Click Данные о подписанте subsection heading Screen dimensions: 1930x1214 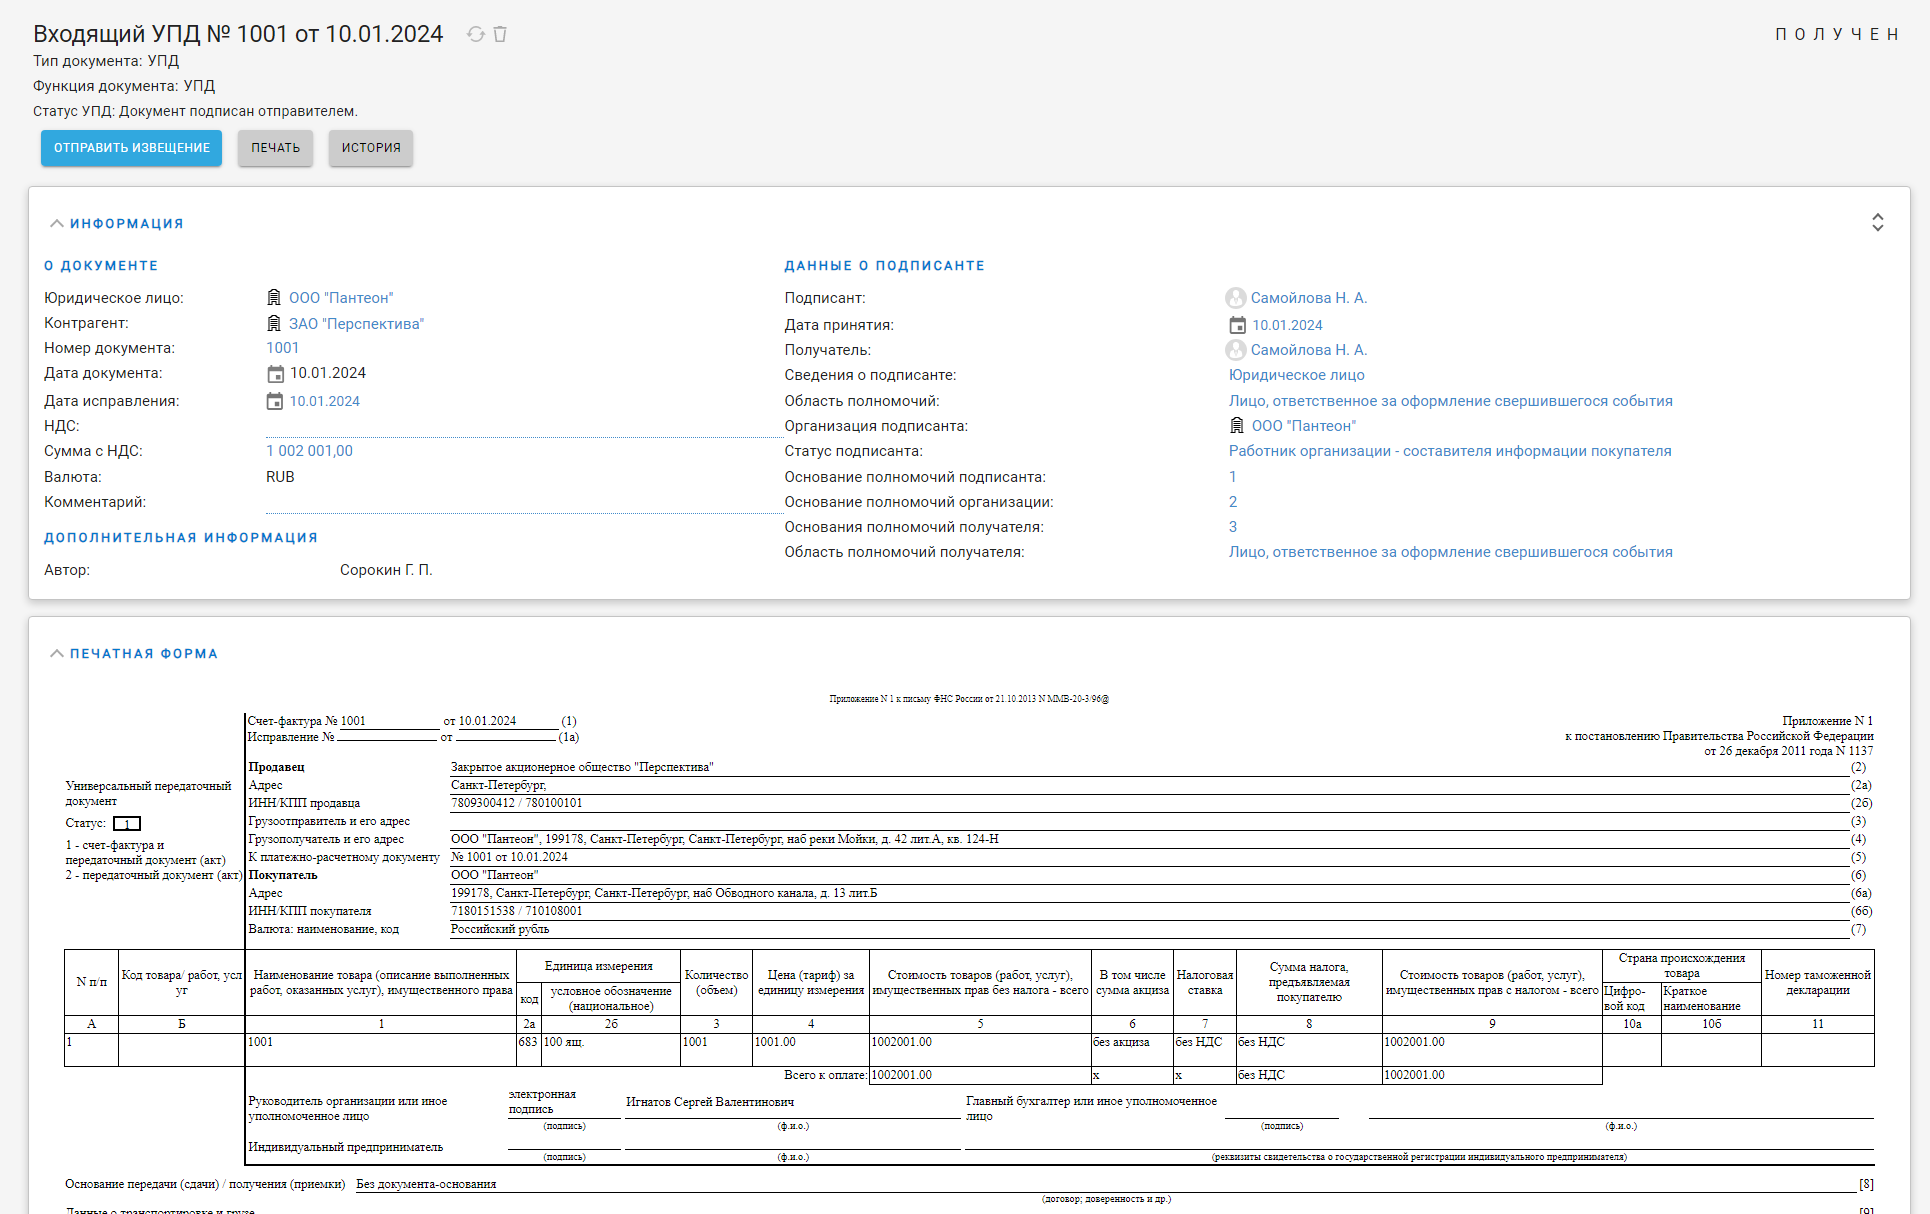coord(885,266)
